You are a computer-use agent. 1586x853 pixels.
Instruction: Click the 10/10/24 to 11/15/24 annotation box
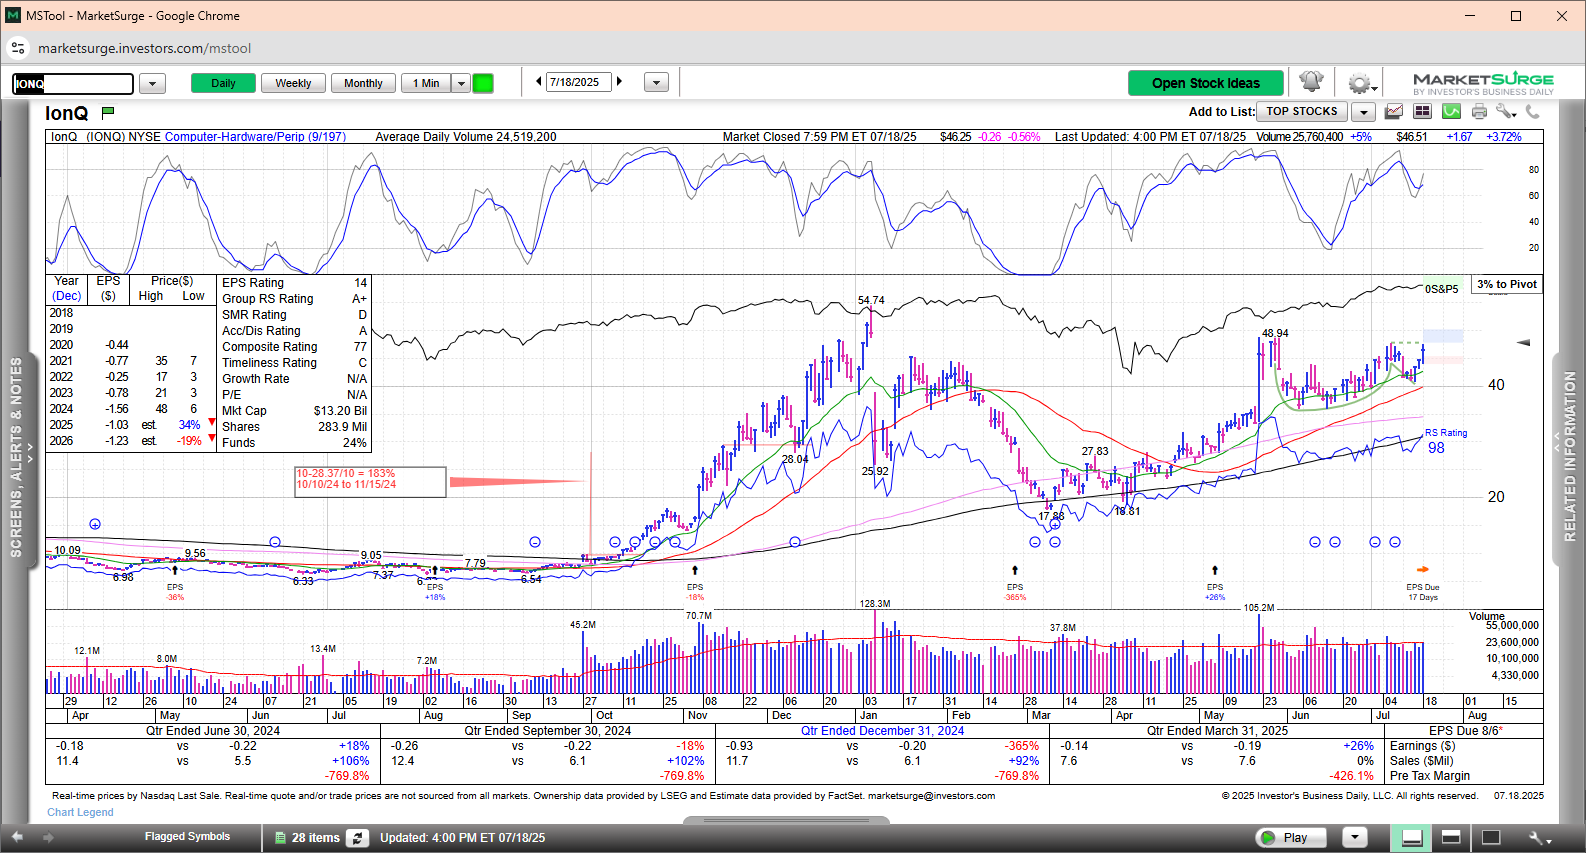(370, 481)
